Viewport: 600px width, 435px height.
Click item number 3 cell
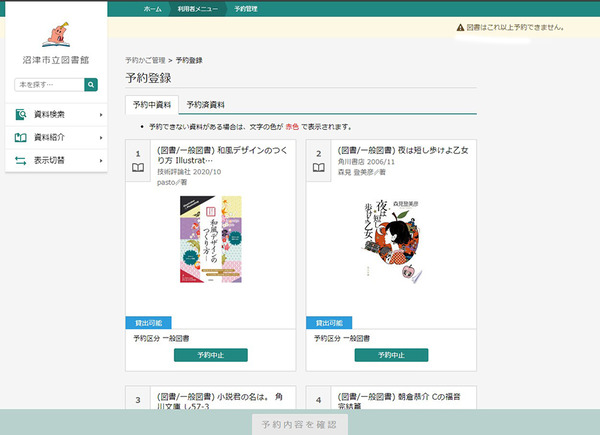[138, 398]
